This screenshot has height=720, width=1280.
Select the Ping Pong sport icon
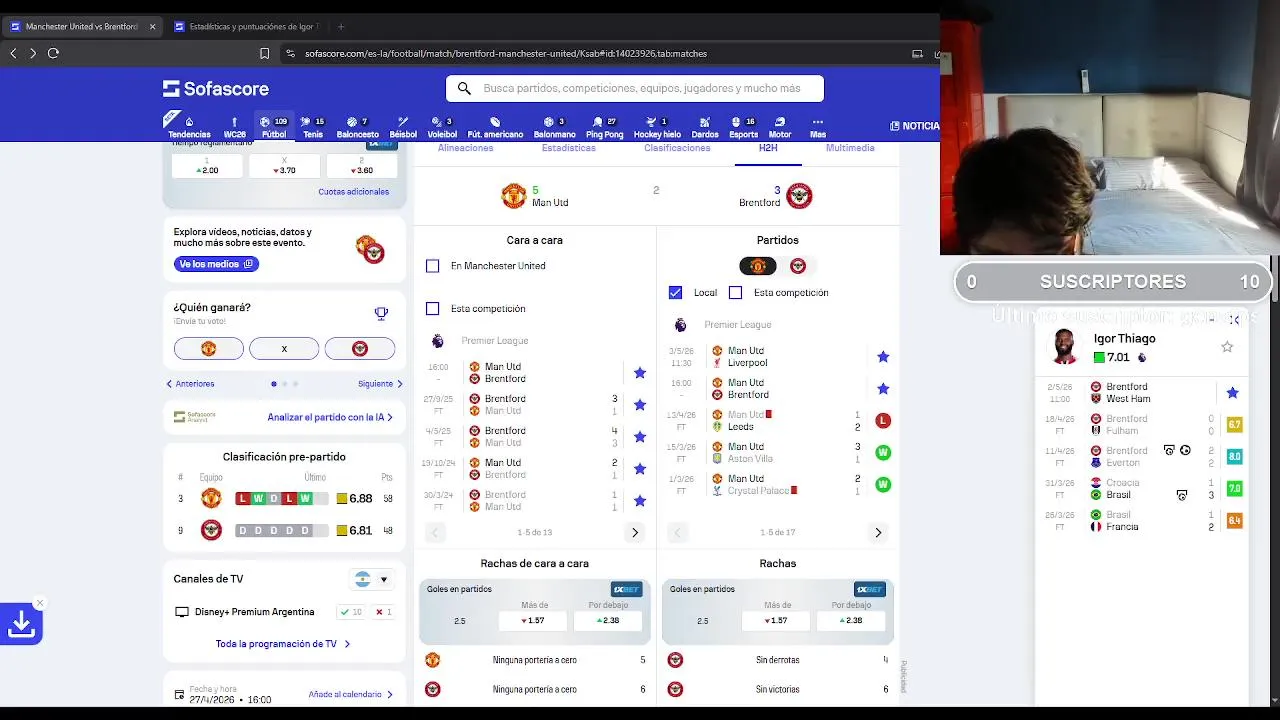click(x=604, y=128)
